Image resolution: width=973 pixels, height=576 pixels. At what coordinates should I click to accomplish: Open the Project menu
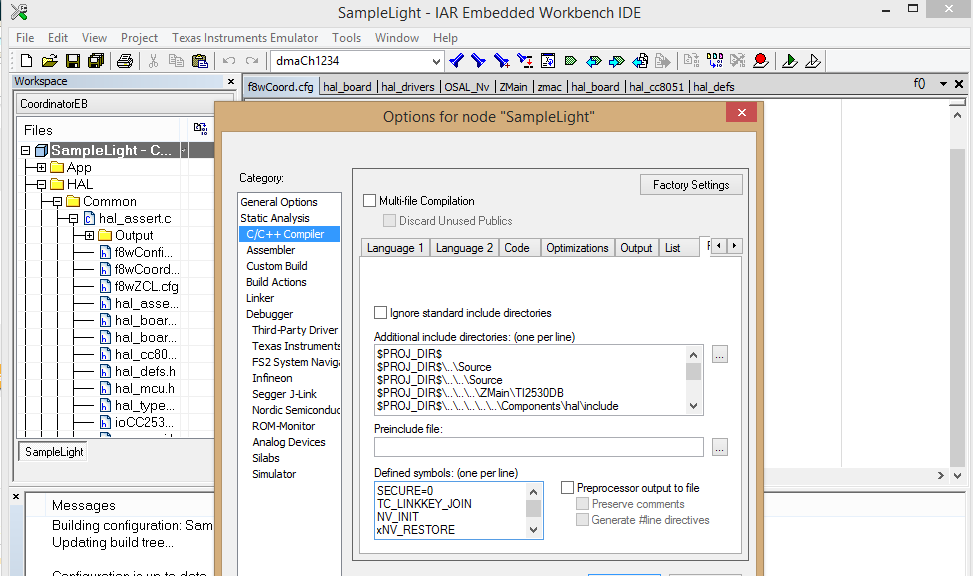coord(139,38)
